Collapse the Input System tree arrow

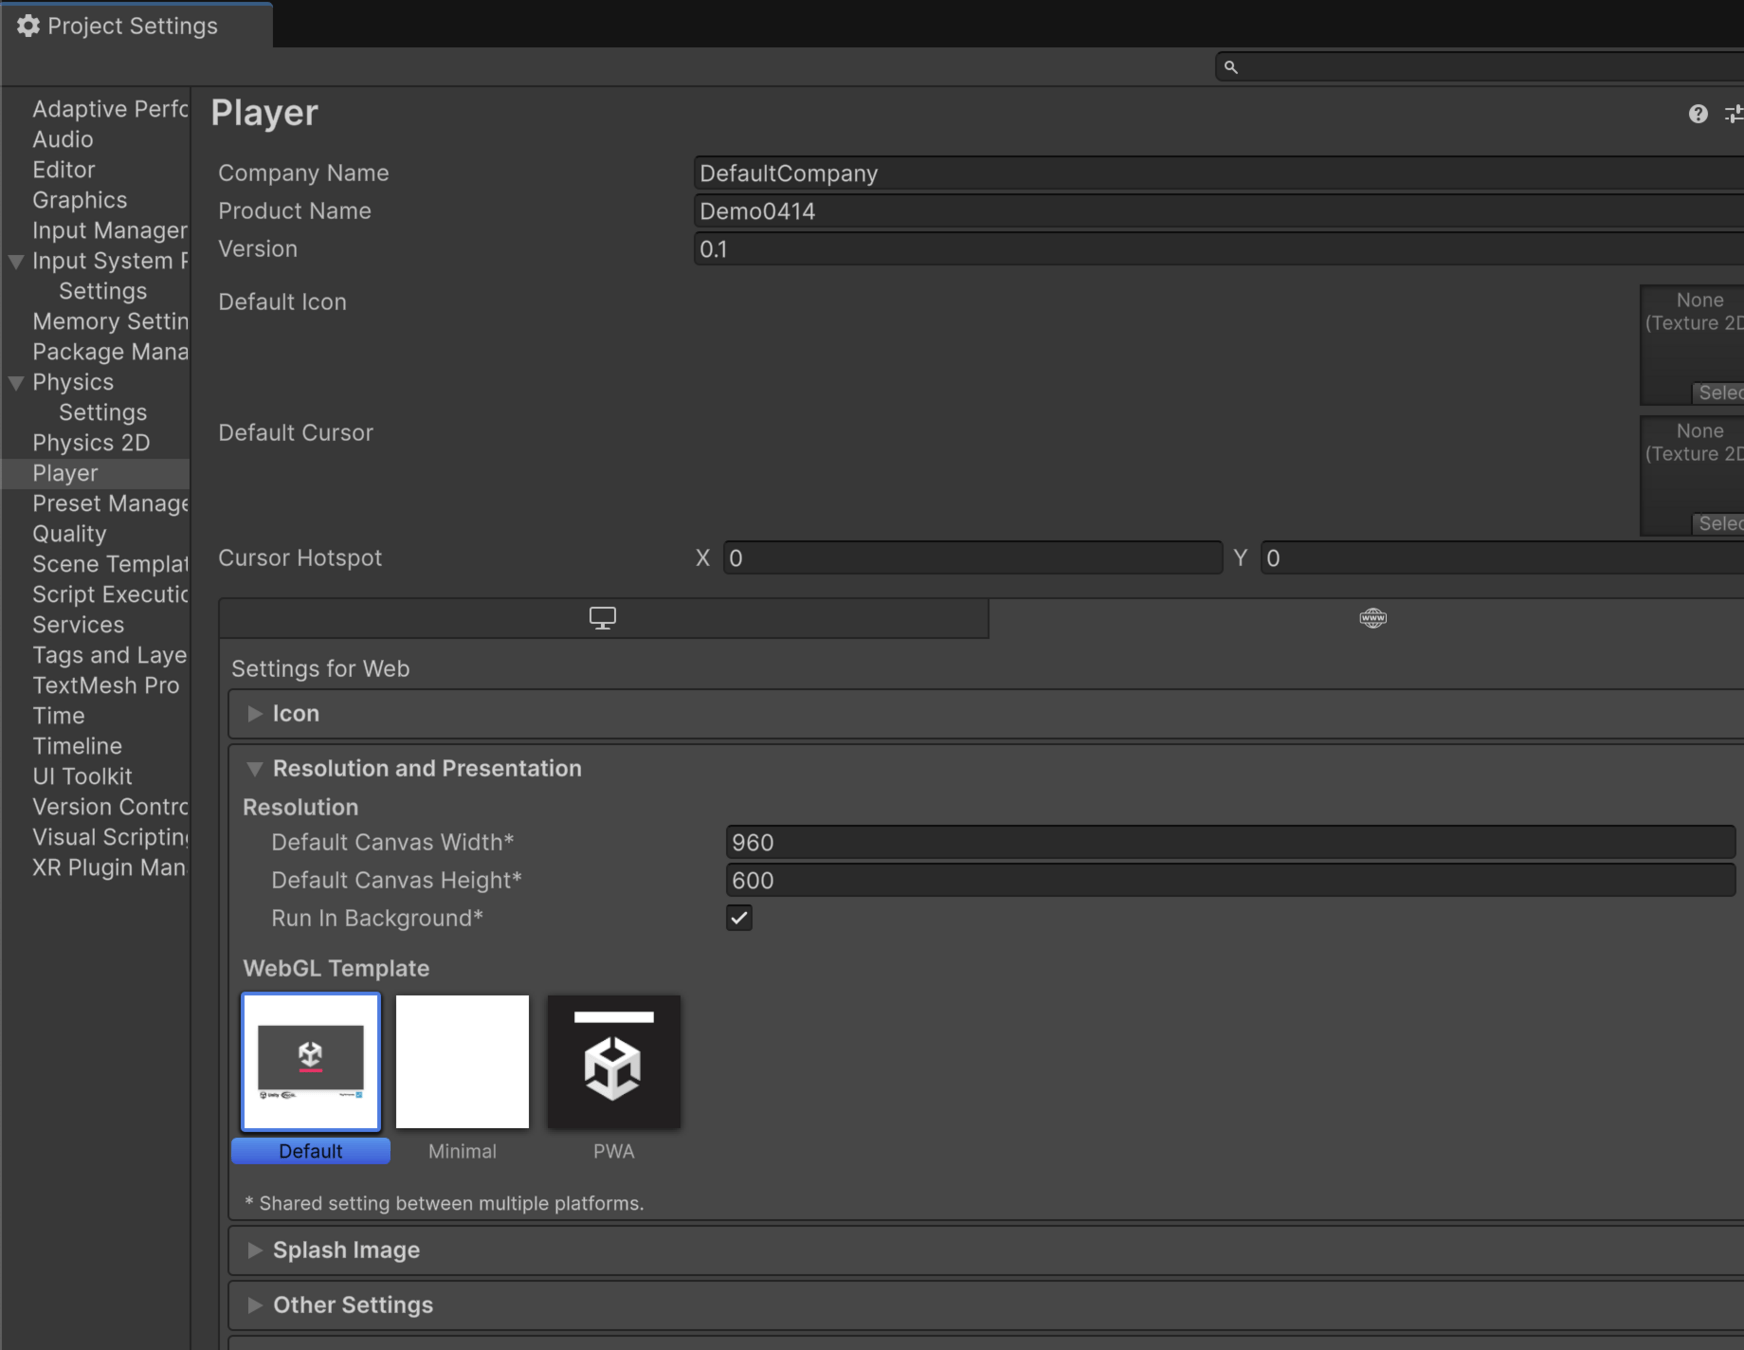(16, 262)
